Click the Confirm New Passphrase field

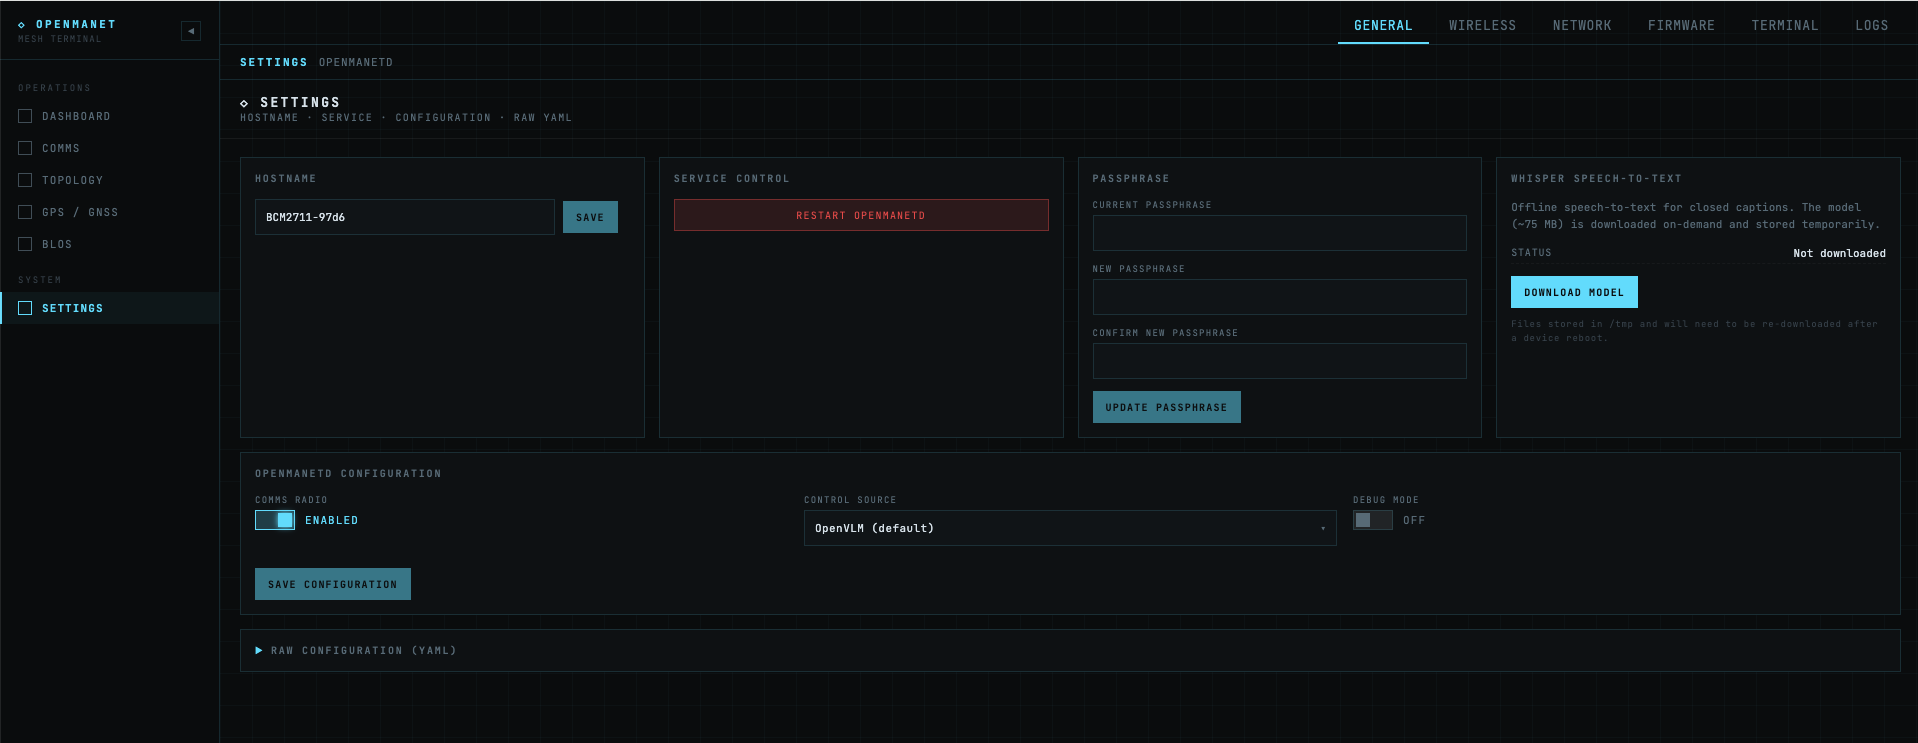(x=1280, y=361)
